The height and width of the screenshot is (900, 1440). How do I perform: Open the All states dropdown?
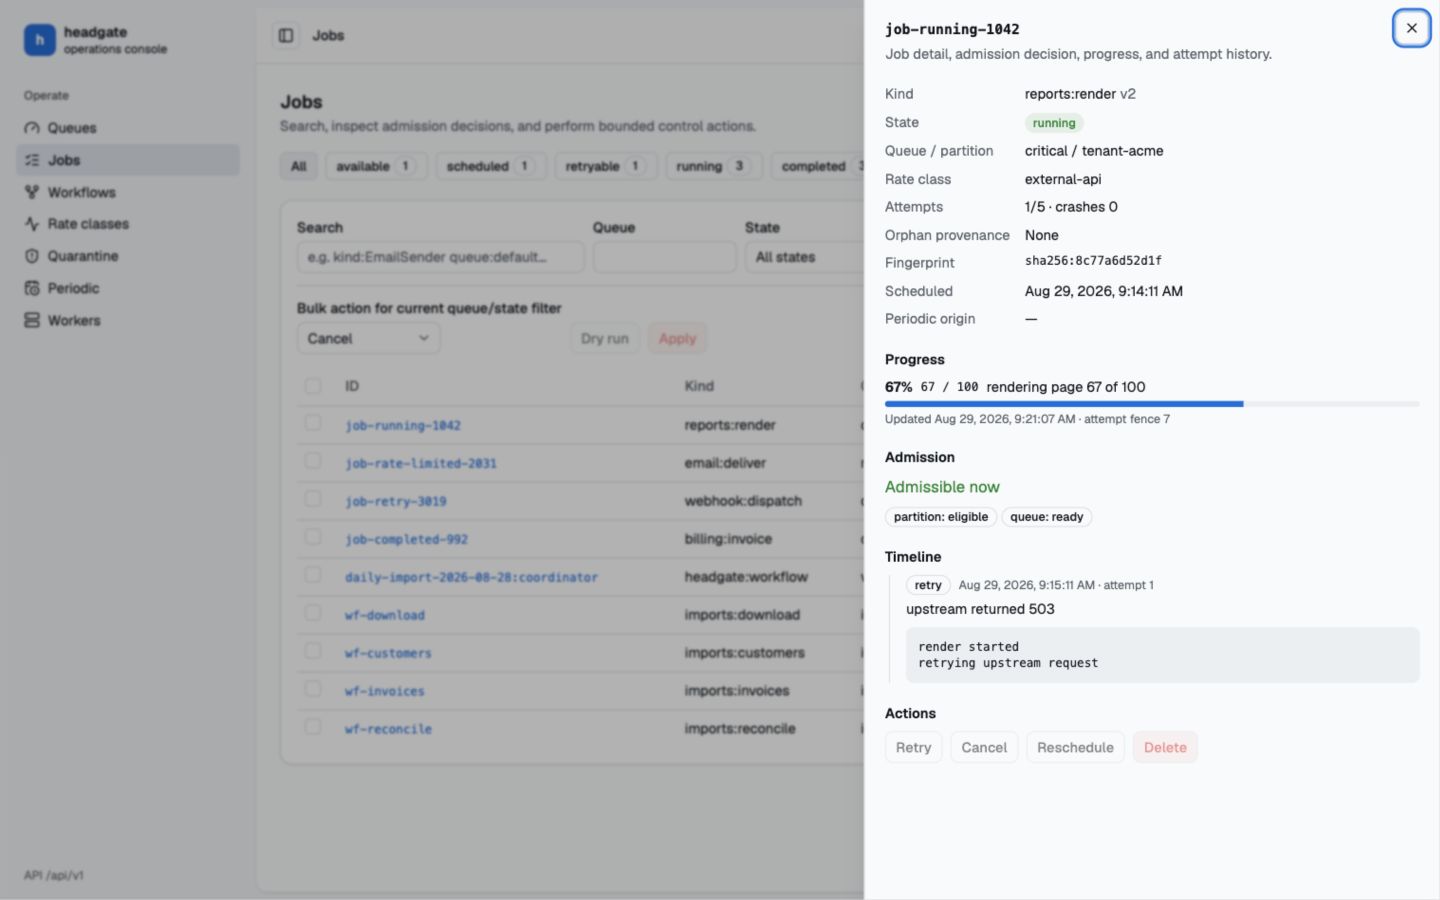(x=804, y=257)
